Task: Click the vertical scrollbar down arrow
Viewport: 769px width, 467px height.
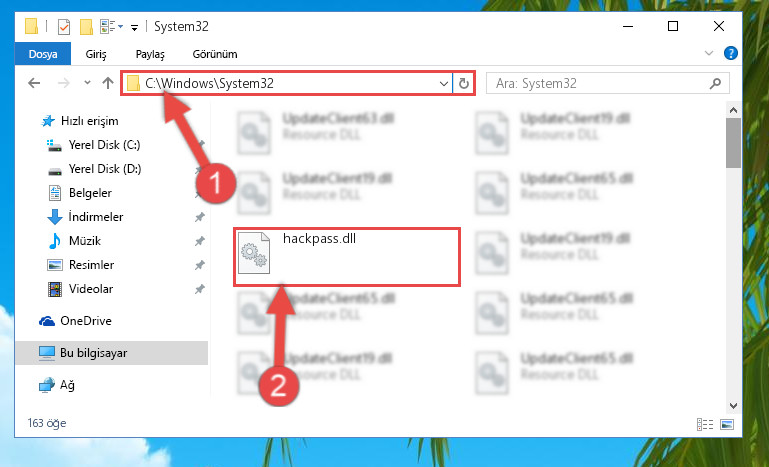Action: (733, 405)
